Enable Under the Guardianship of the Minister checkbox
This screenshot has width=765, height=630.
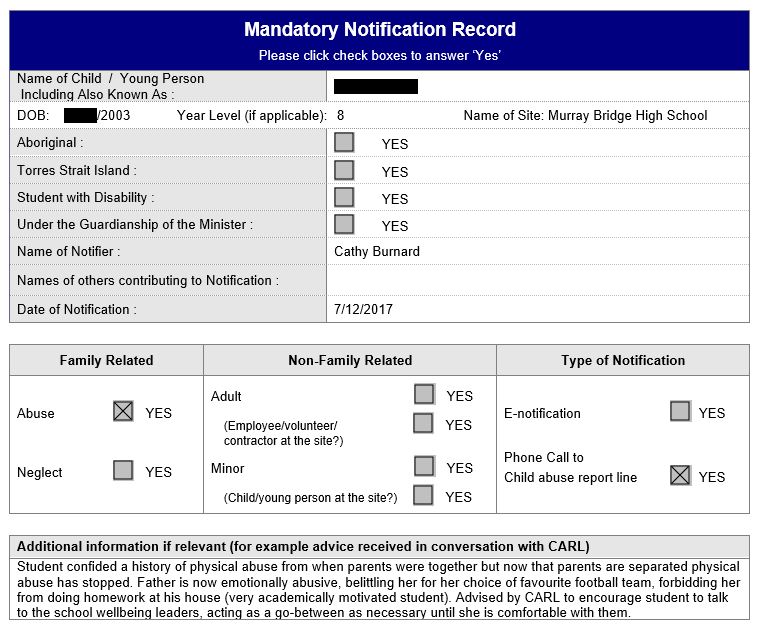tap(344, 224)
